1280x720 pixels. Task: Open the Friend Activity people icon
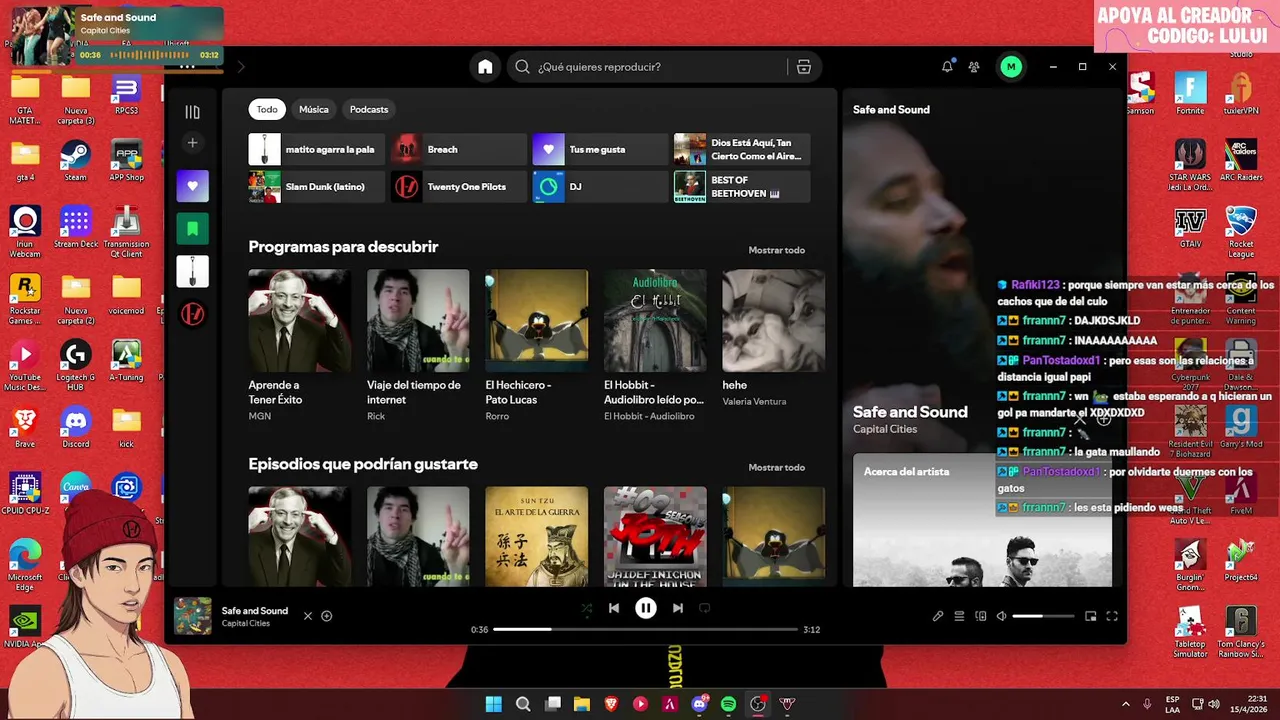click(974, 67)
